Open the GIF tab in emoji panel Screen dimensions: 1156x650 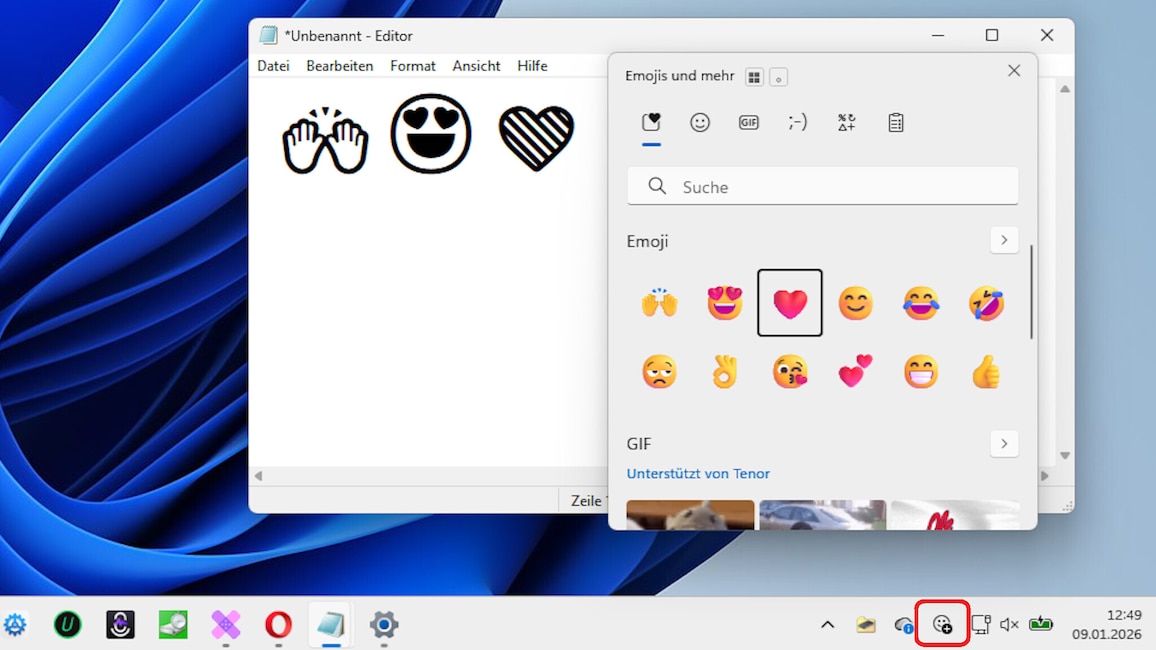(x=748, y=122)
